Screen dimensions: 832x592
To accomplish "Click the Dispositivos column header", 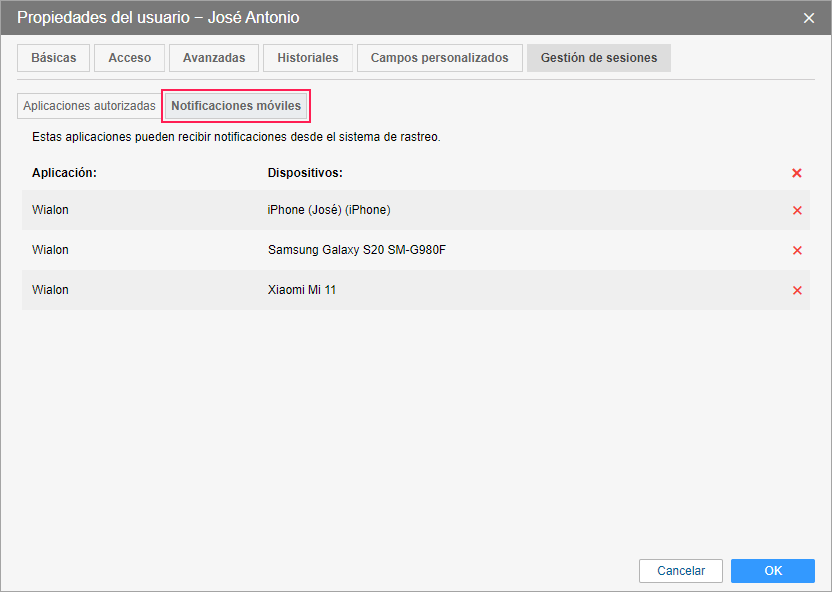I will 305,173.
